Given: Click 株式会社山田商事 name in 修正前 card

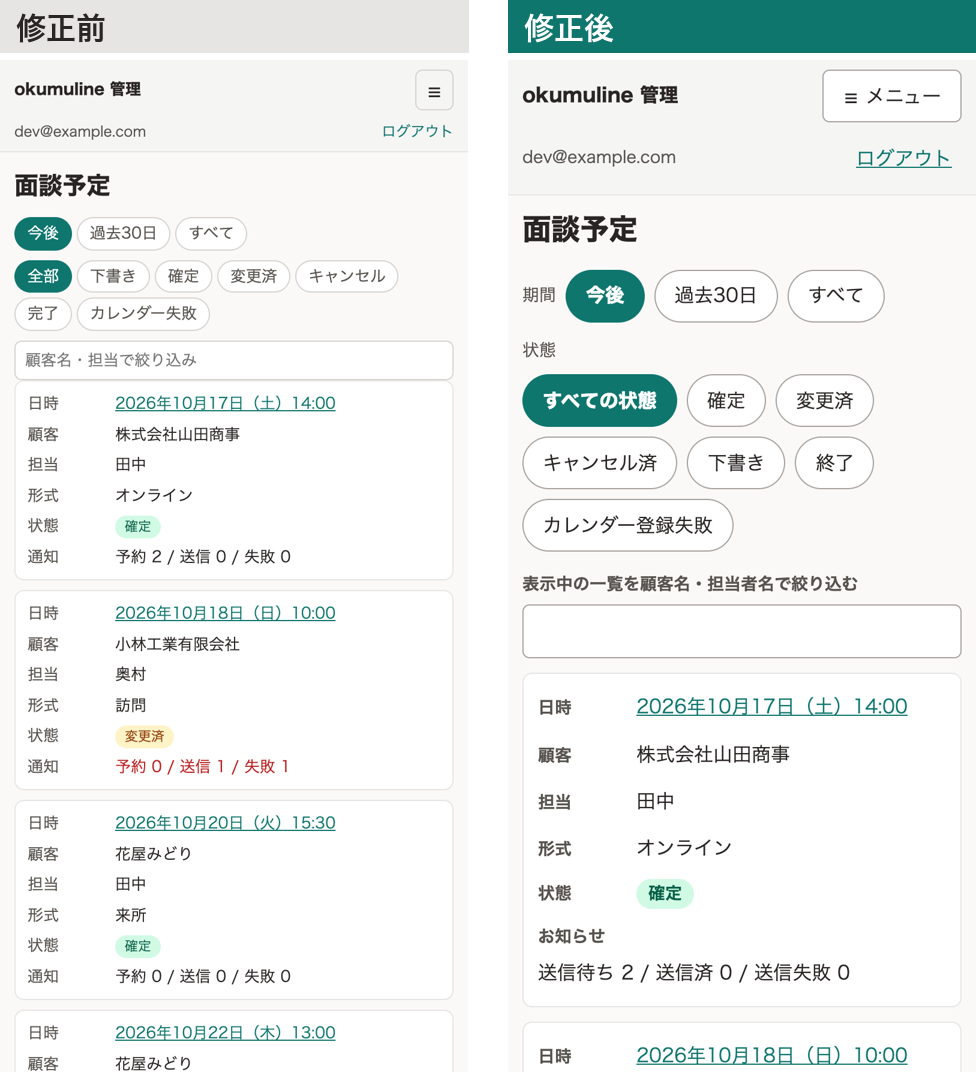Looking at the screenshot, I should 178,434.
